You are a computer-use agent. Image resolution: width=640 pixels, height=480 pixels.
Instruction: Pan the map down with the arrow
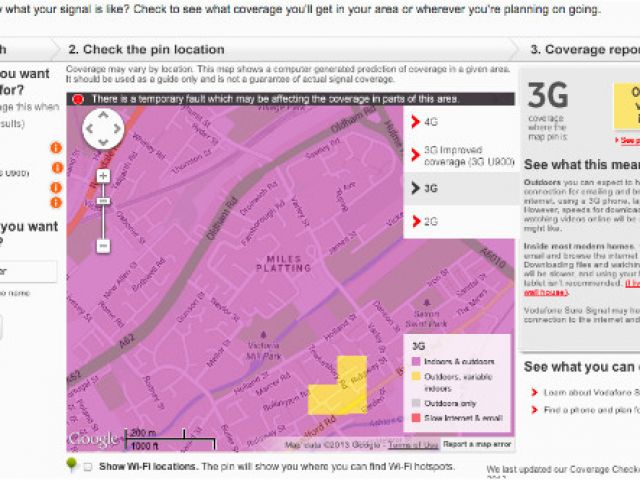pos(103,142)
